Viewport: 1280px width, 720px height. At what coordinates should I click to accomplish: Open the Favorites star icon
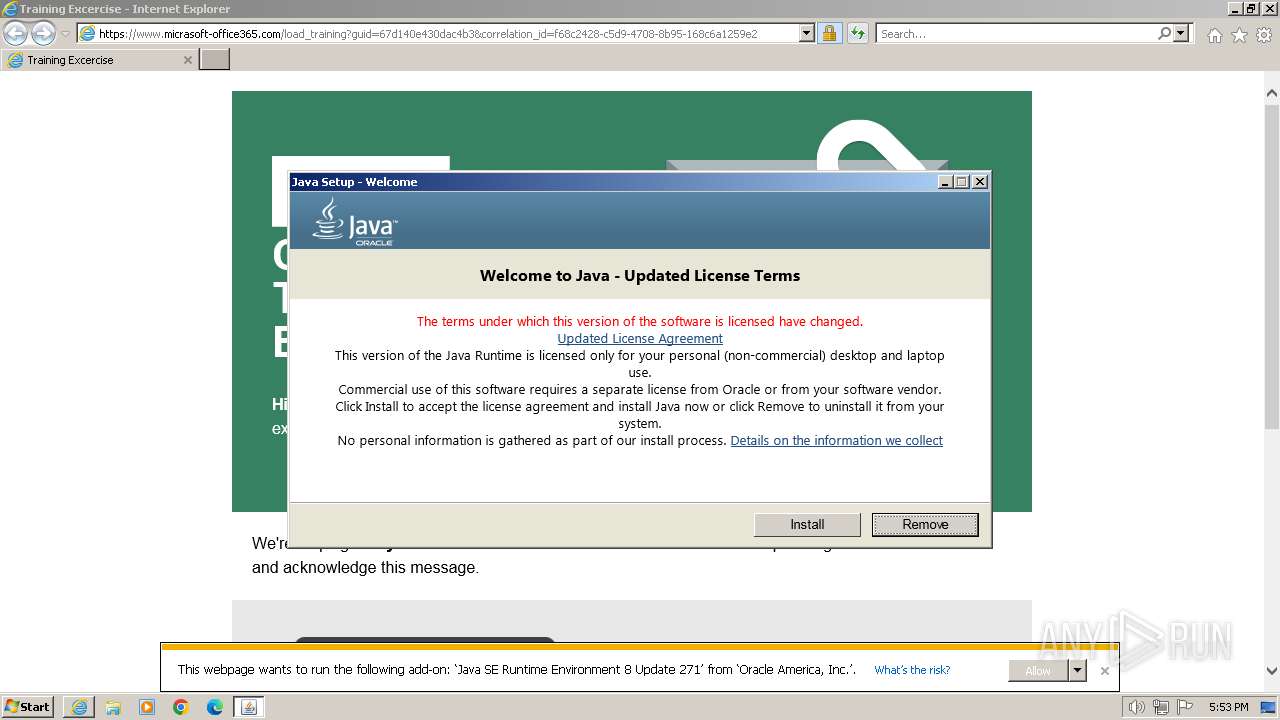click(x=1239, y=35)
